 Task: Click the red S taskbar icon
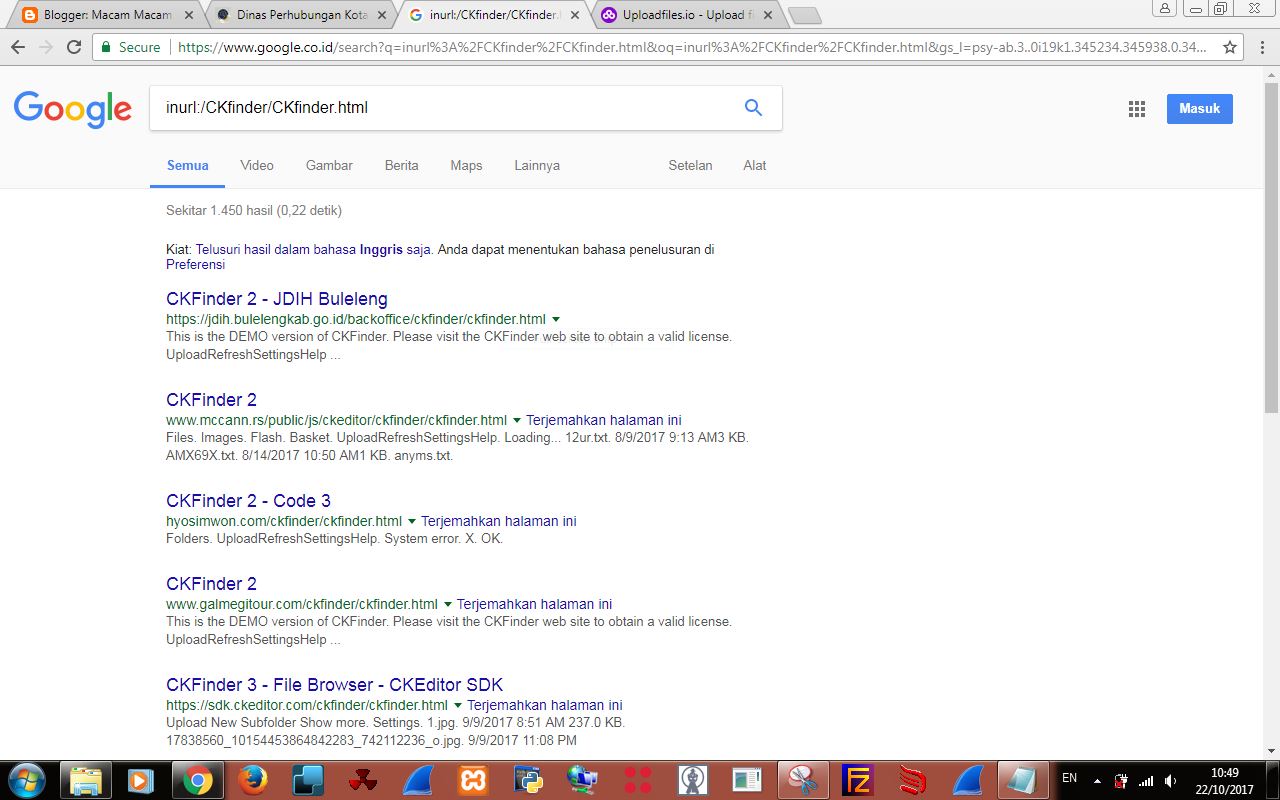point(912,780)
